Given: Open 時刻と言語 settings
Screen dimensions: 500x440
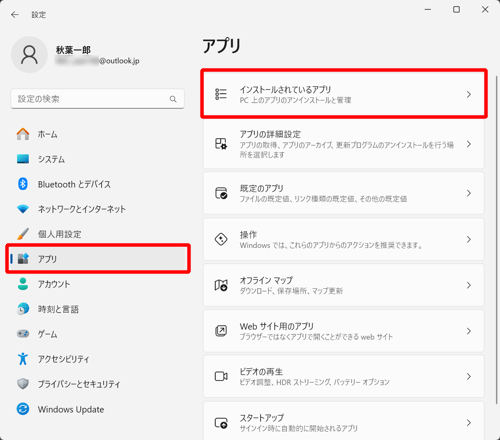Looking at the screenshot, I should (97, 309).
